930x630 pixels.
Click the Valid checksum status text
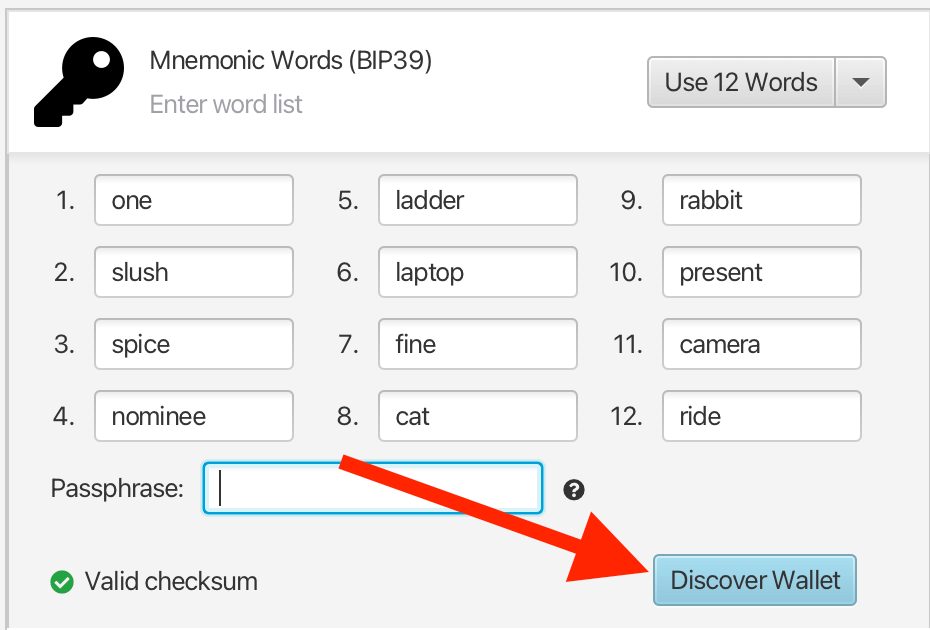click(x=171, y=581)
